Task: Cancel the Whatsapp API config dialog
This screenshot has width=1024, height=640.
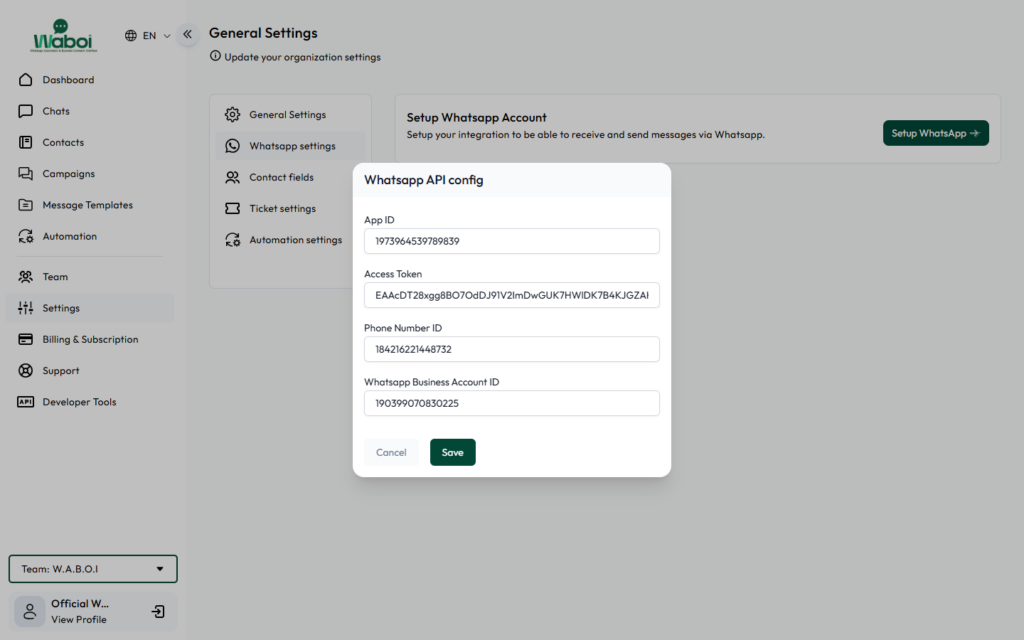Action: pyautogui.click(x=391, y=453)
